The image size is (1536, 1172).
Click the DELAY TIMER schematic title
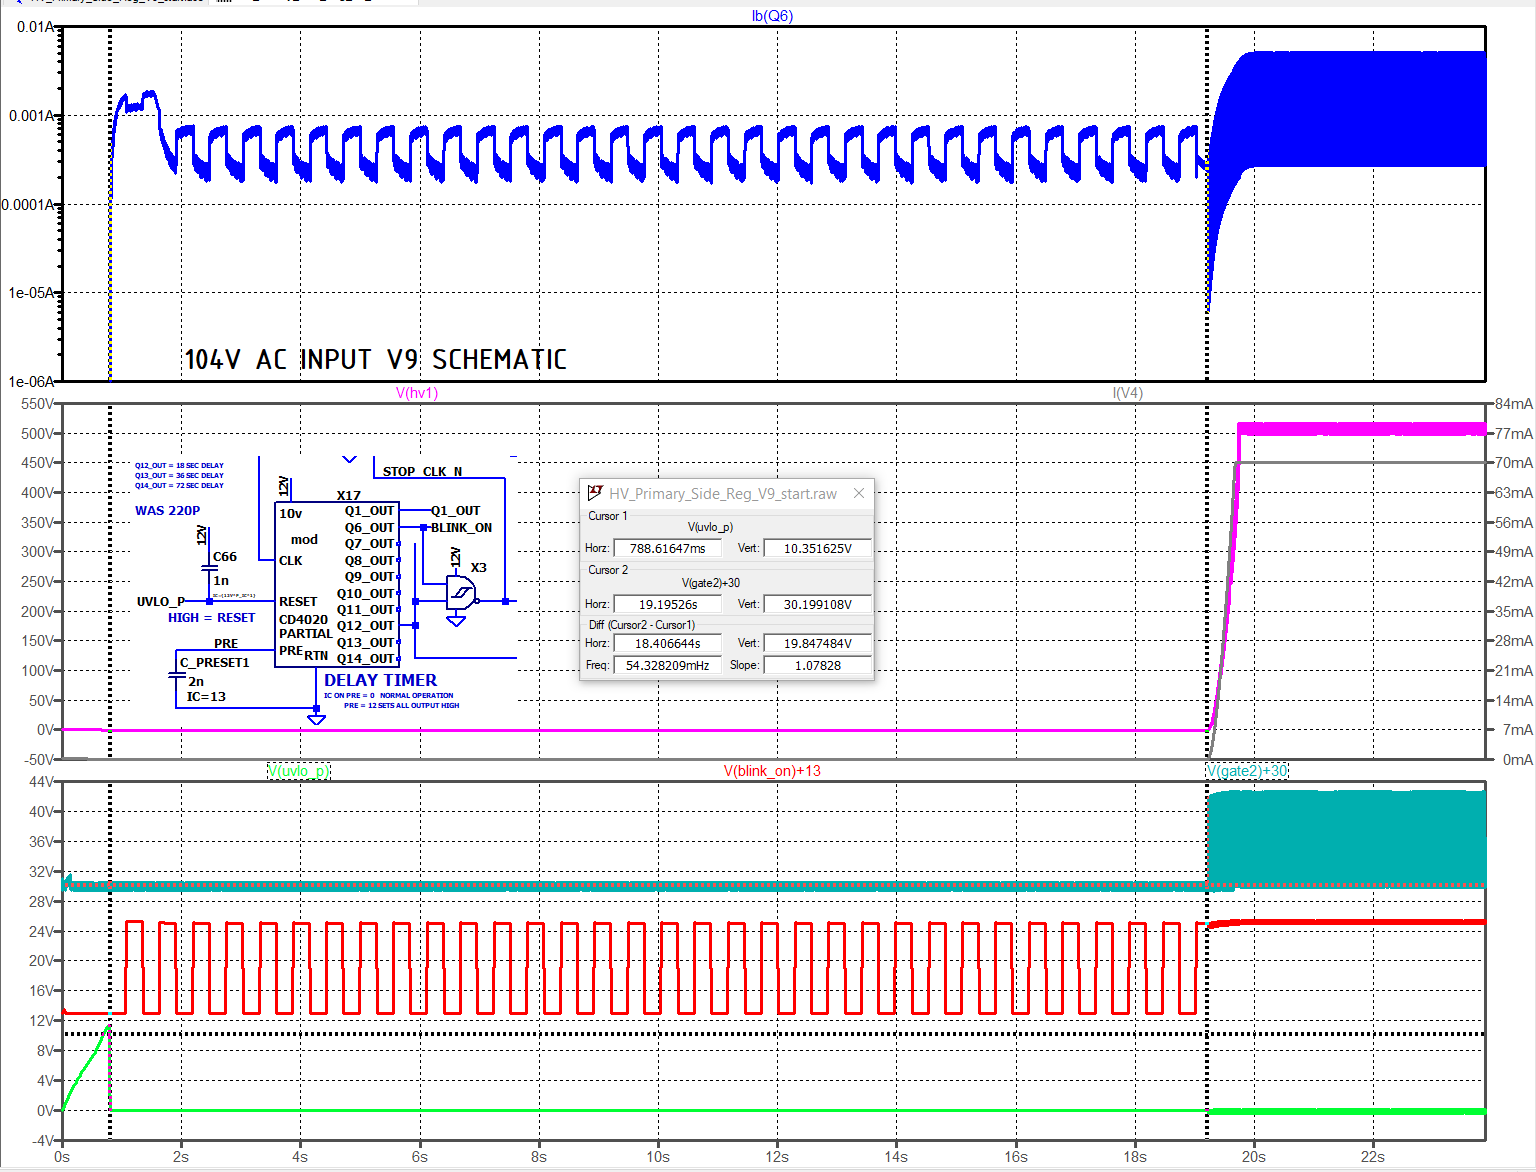380,680
